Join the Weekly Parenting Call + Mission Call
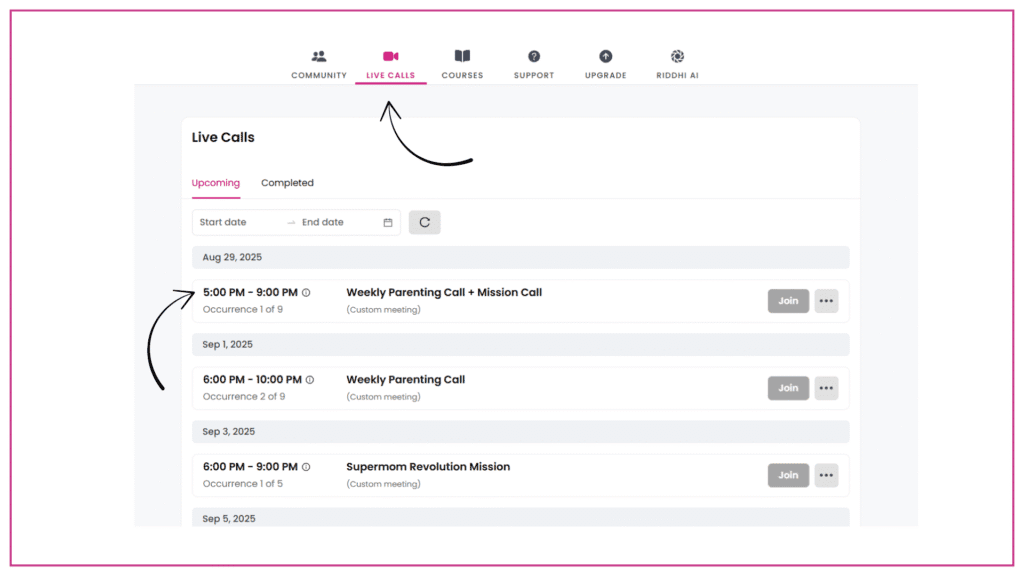The image size is (1024, 576). coord(788,301)
